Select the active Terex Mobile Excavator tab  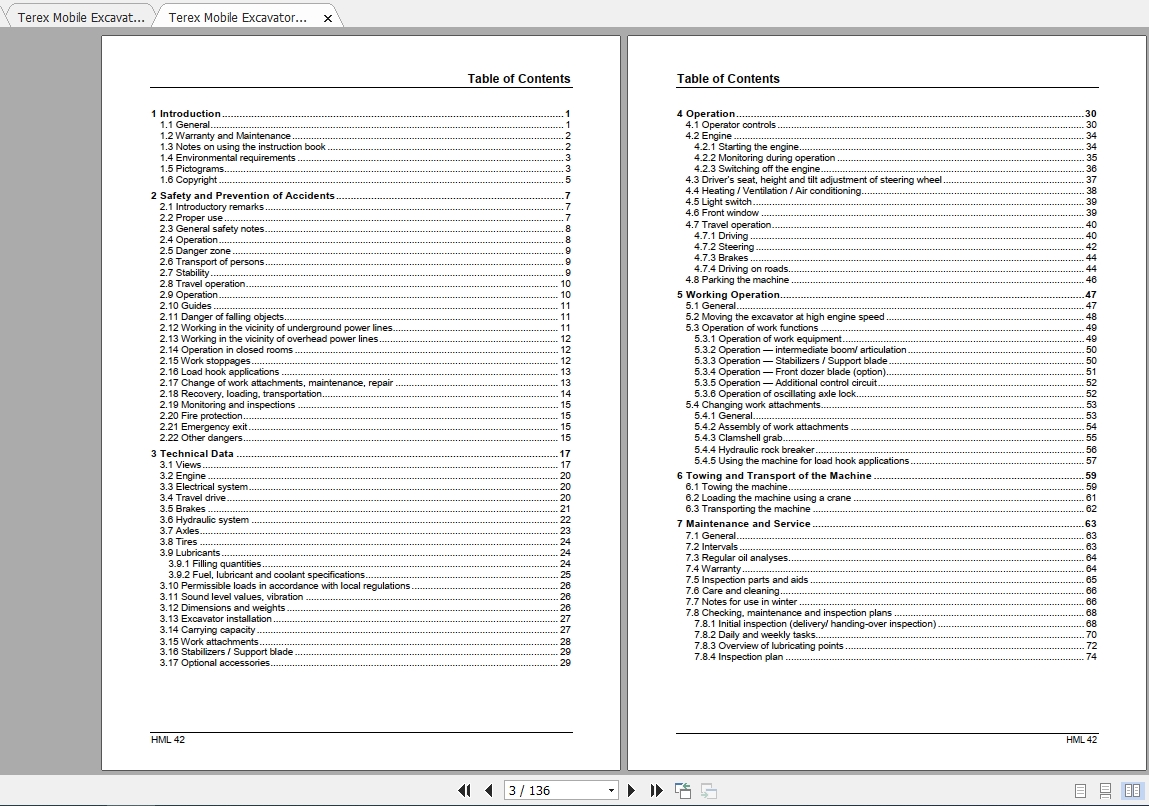pos(237,18)
